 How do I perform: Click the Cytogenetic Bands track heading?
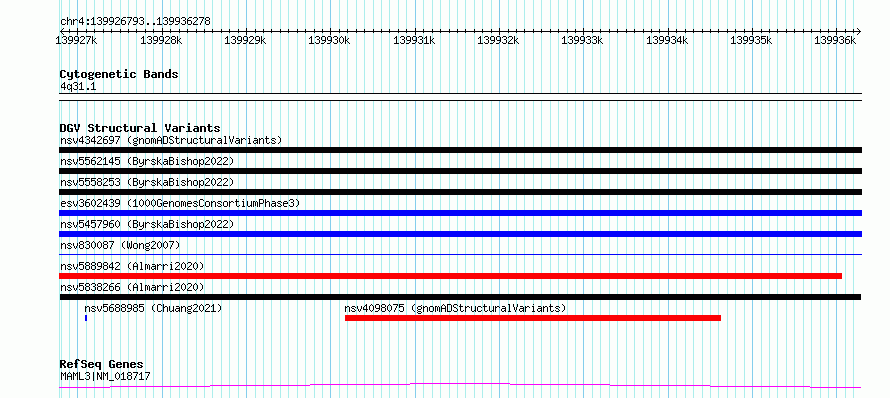[x=119, y=74]
